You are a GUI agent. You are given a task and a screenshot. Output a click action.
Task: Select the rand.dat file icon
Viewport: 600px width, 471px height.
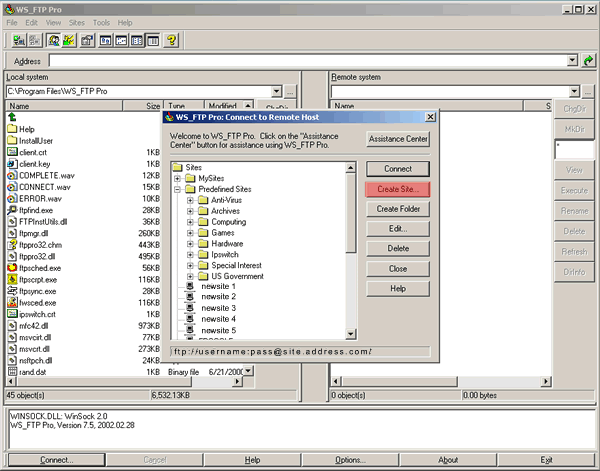[12, 372]
